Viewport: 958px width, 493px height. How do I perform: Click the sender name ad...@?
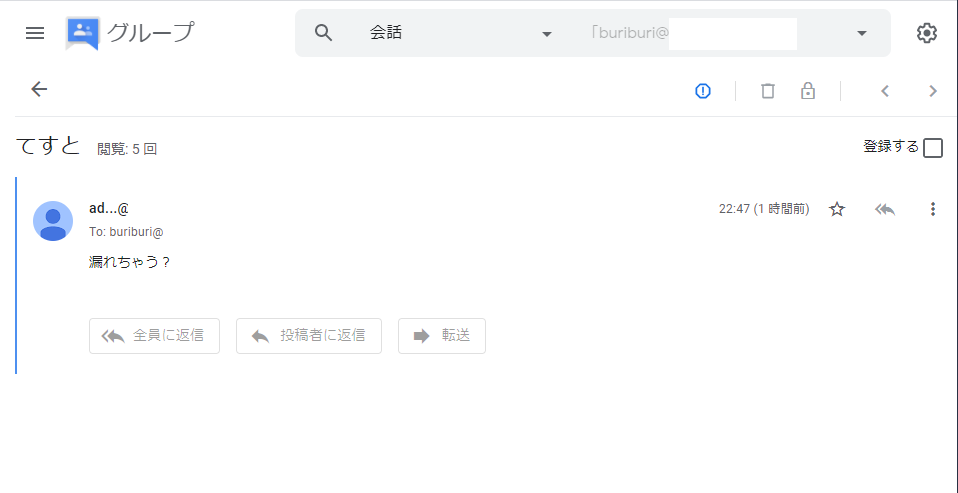click(109, 208)
